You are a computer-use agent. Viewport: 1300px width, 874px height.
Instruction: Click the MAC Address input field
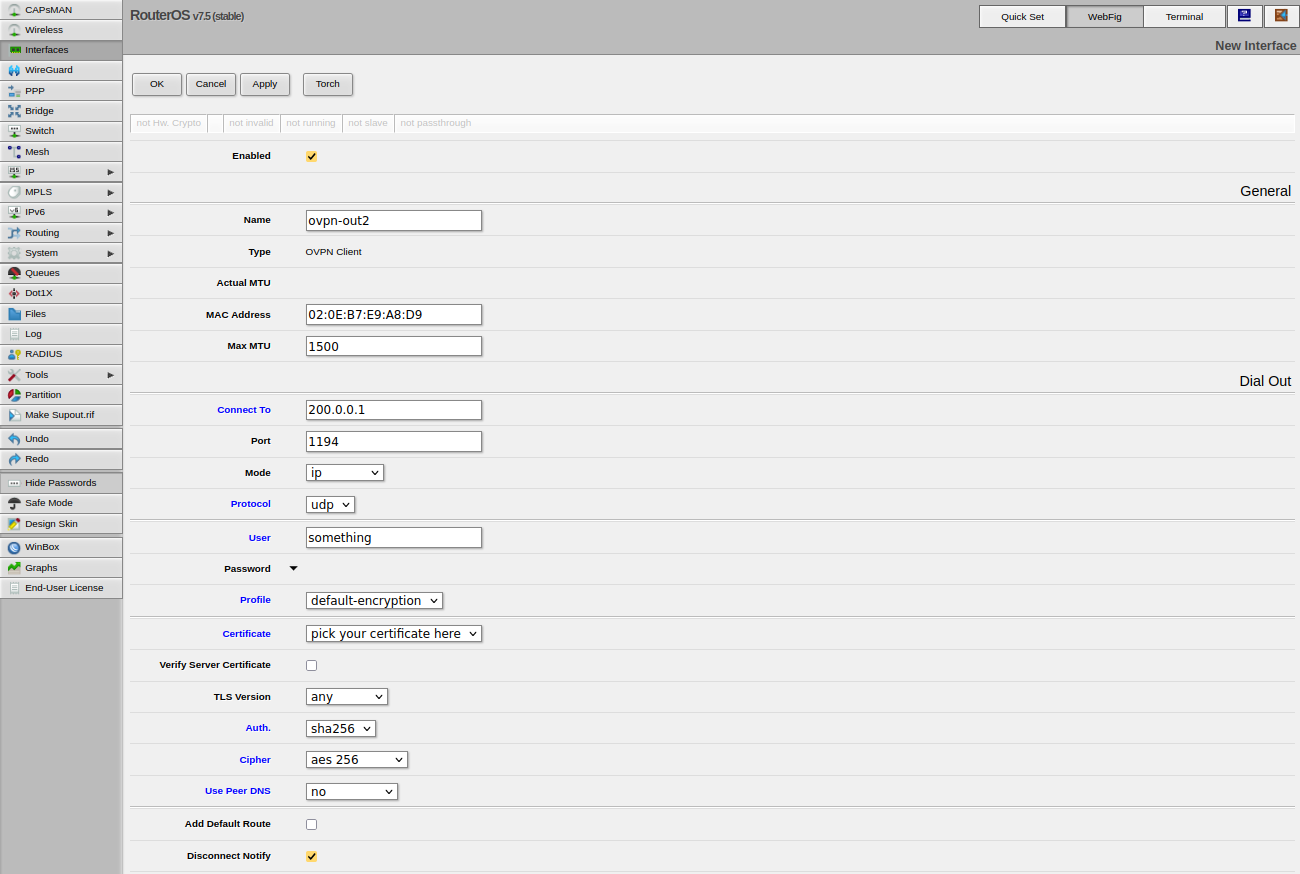[x=394, y=315]
